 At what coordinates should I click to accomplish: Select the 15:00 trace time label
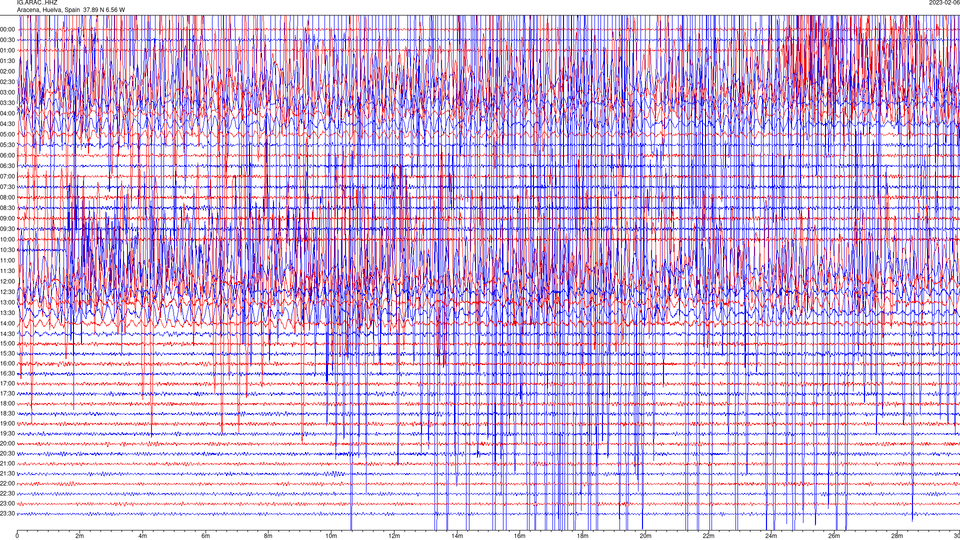[7, 343]
